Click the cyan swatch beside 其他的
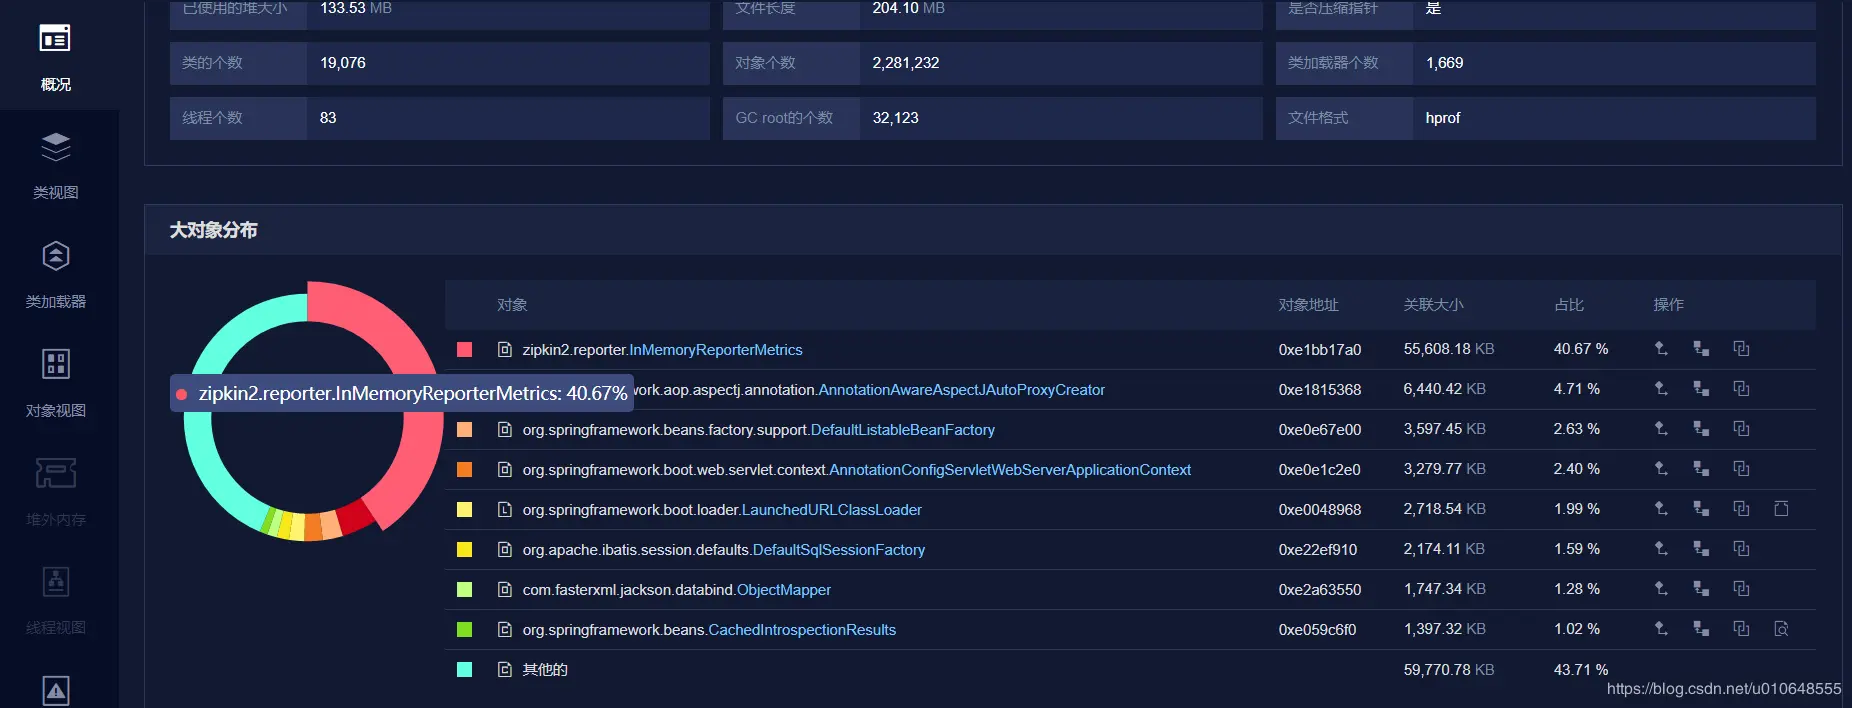The height and width of the screenshot is (708, 1852). pyautogui.click(x=464, y=669)
